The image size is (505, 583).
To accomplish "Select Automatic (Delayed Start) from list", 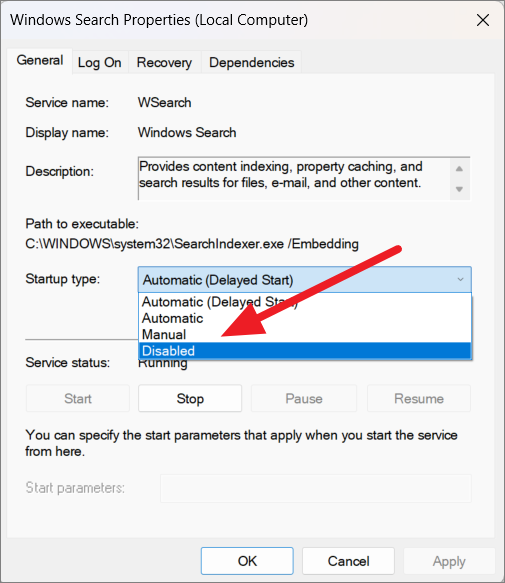I will coord(305,302).
